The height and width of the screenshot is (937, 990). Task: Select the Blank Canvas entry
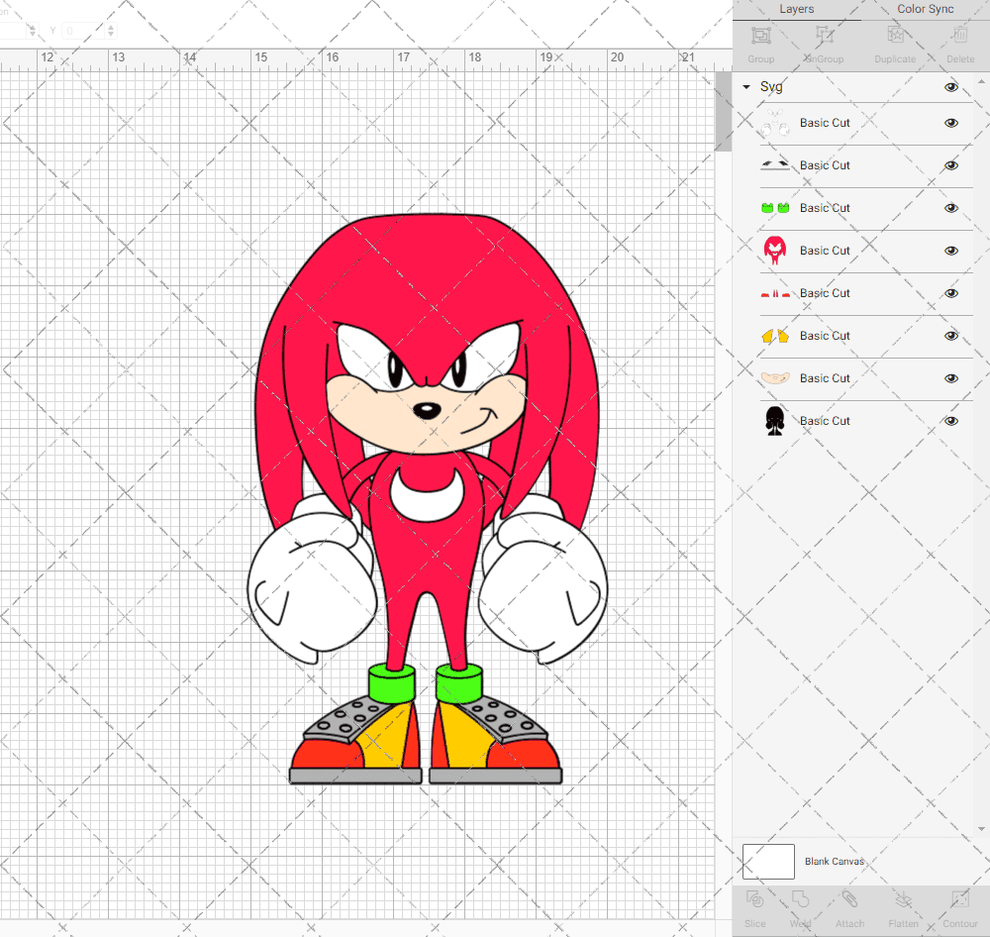(835, 861)
